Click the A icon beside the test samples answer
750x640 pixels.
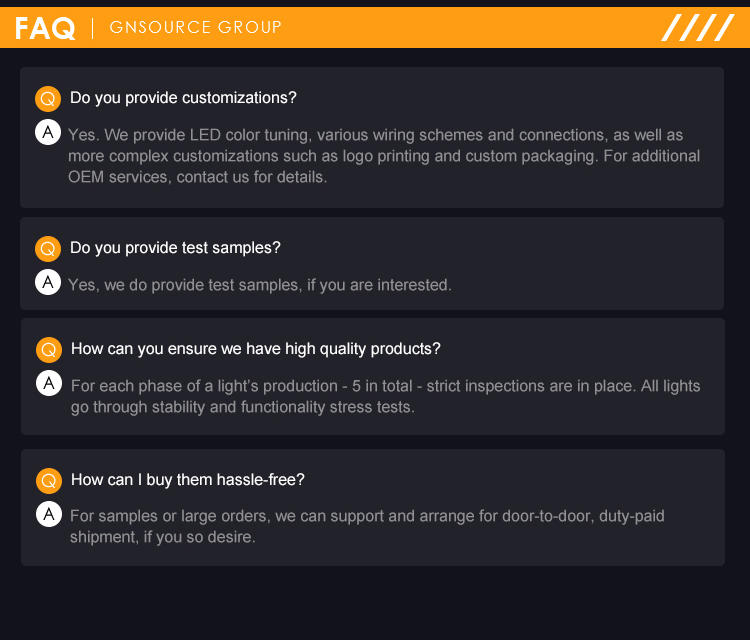(48, 282)
